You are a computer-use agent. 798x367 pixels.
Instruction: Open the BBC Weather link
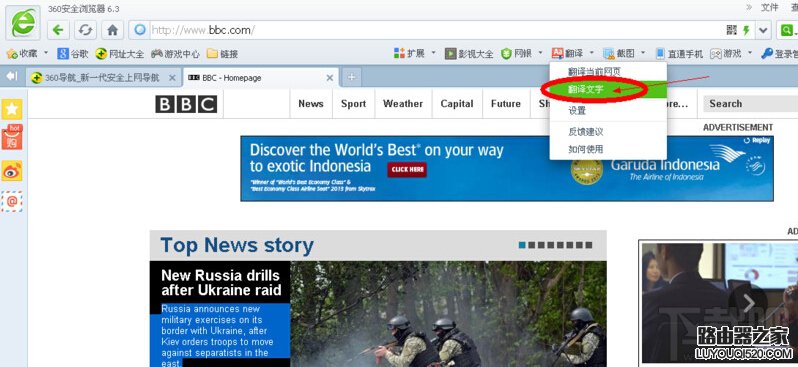(x=403, y=104)
